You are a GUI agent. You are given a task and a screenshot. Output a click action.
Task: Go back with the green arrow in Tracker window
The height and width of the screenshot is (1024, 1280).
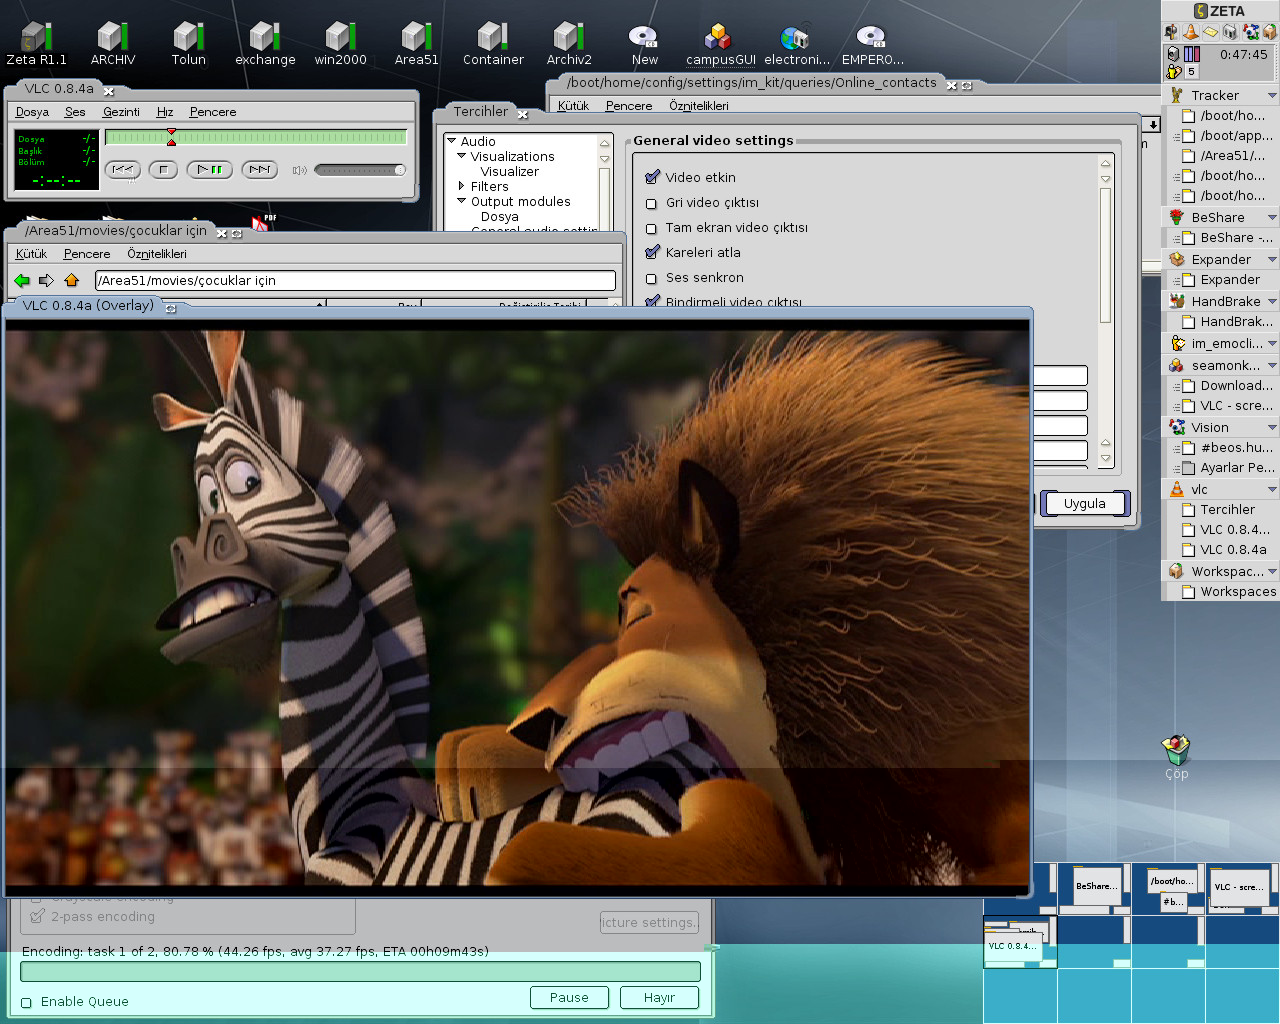pyautogui.click(x=22, y=280)
